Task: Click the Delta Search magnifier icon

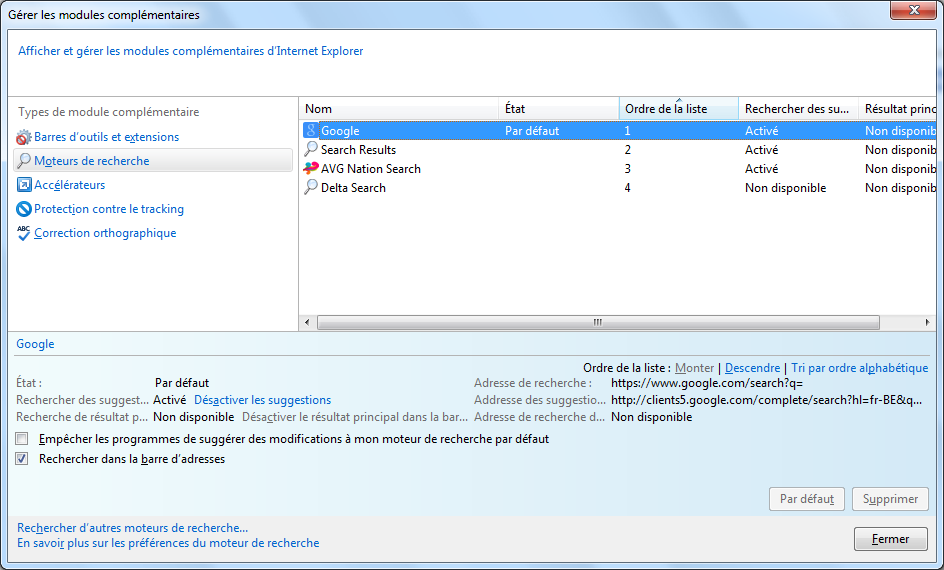Action: (x=311, y=187)
